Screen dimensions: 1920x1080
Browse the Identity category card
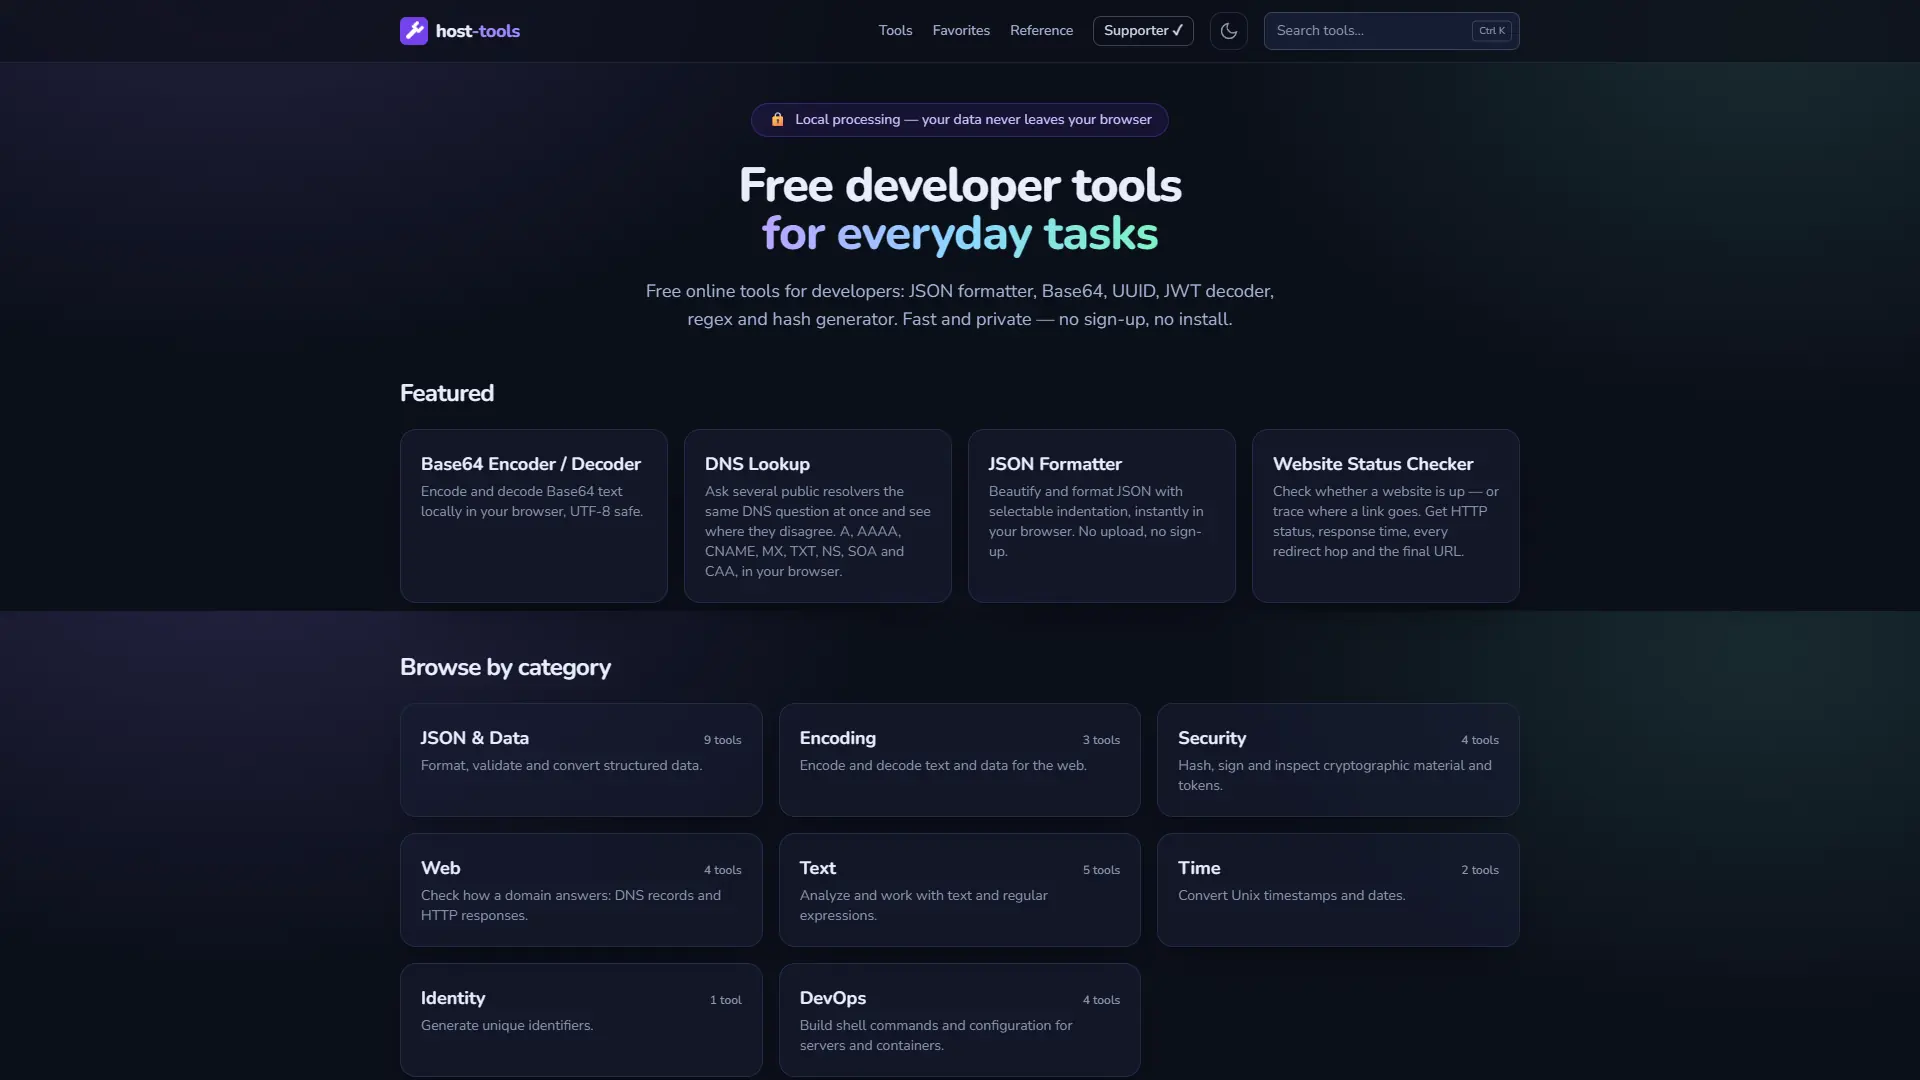click(x=581, y=1020)
